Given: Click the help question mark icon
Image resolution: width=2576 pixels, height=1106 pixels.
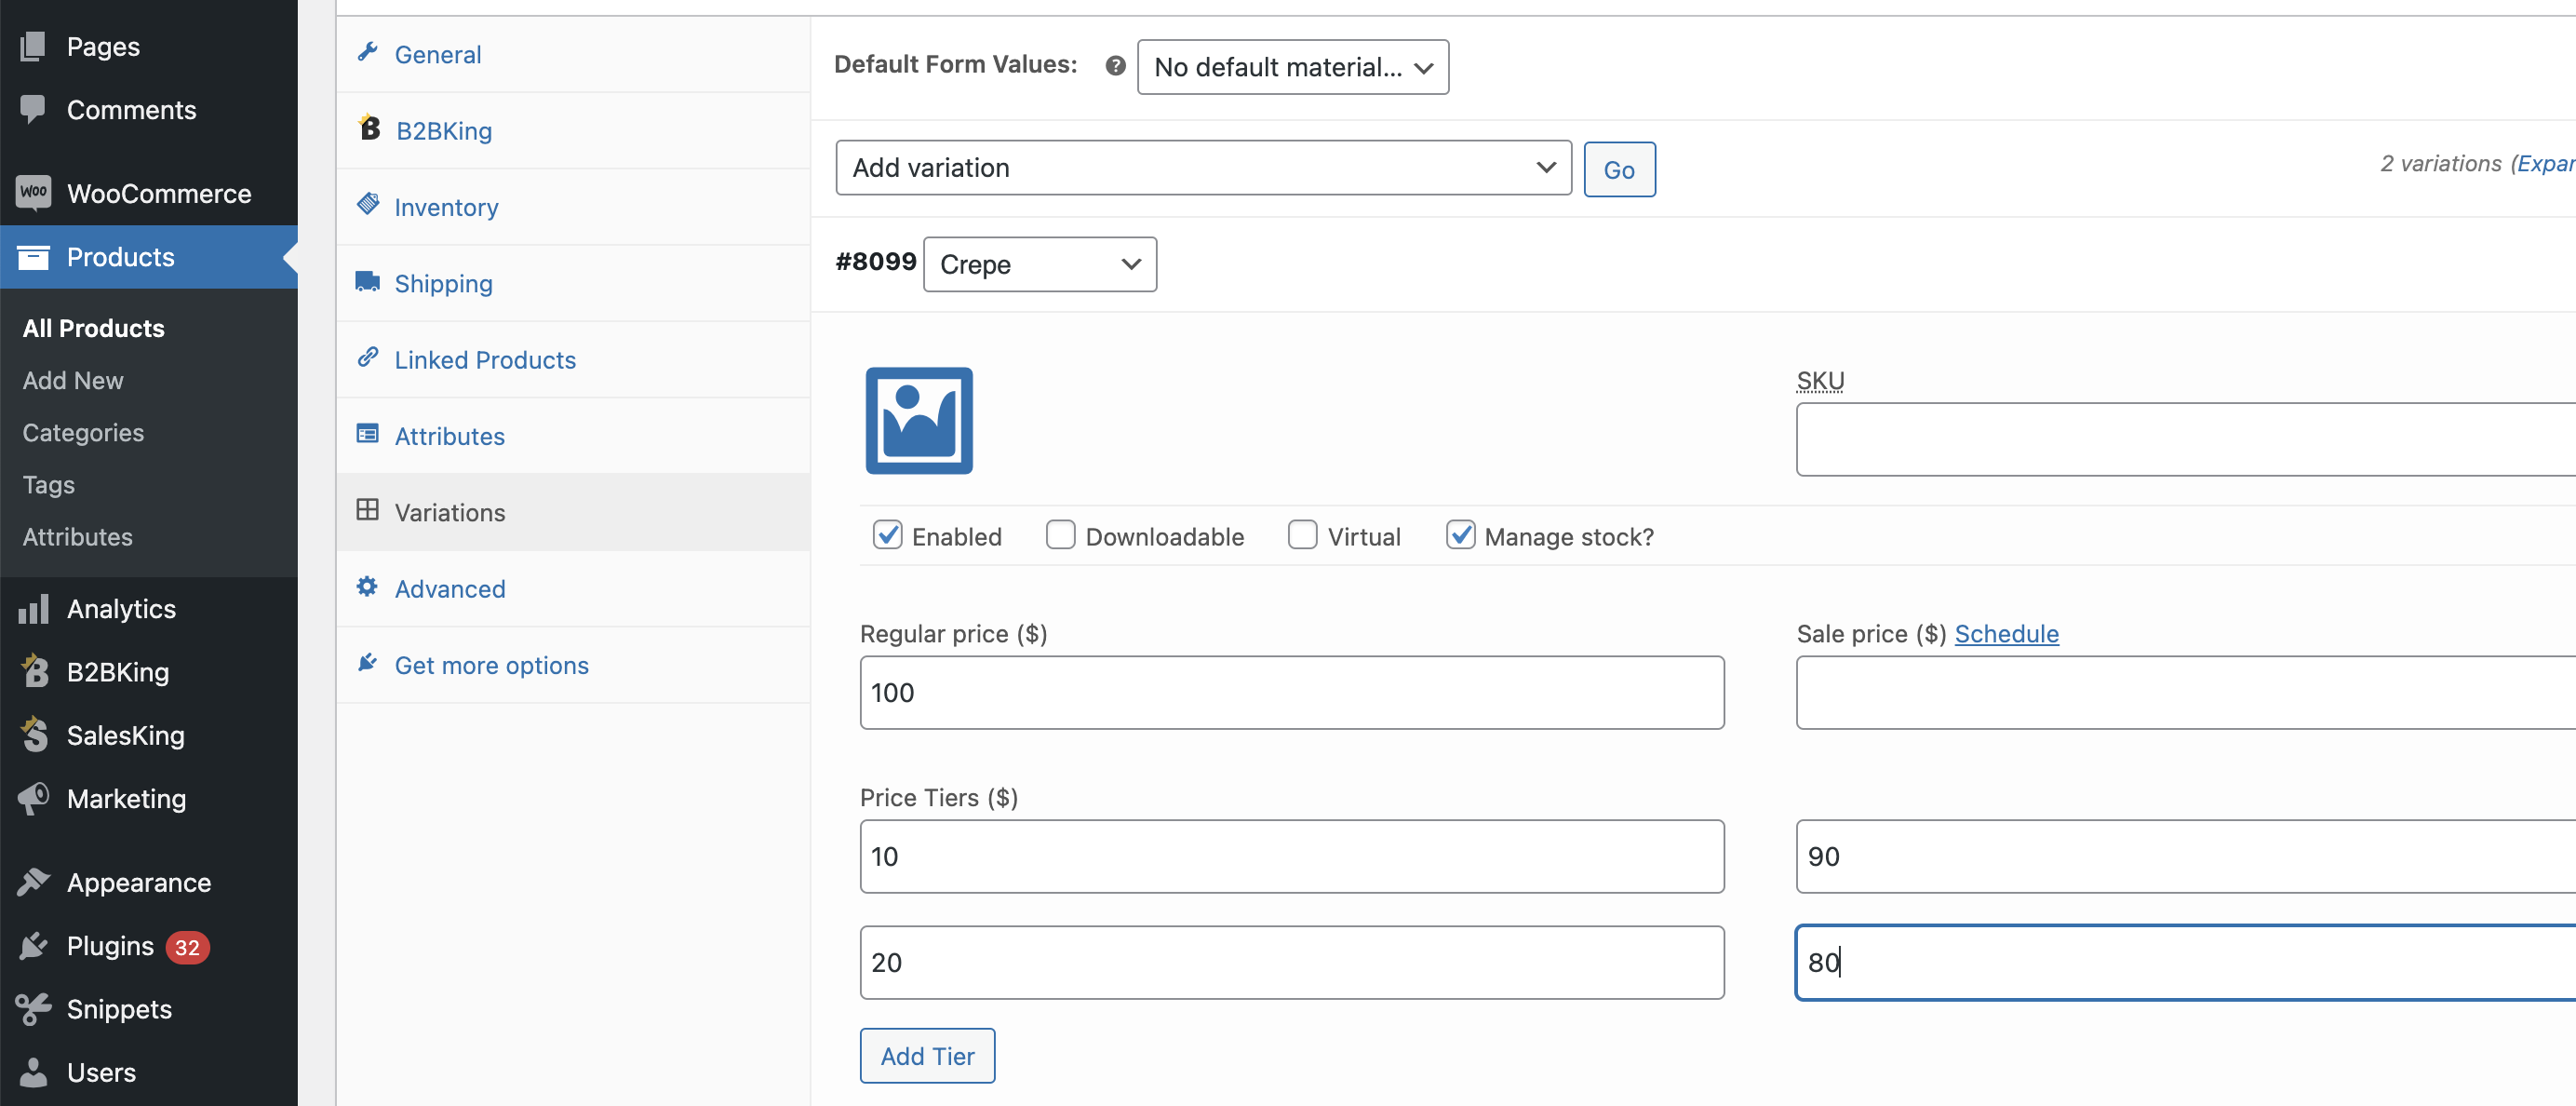Looking at the screenshot, I should pyautogui.click(x=1115, y=66).
